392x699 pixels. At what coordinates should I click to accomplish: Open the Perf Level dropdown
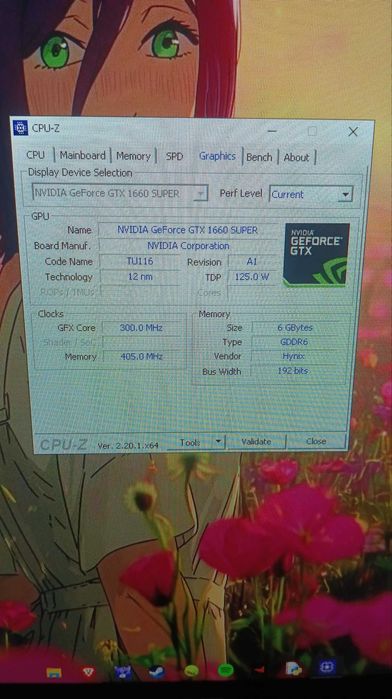pos(311,194)
